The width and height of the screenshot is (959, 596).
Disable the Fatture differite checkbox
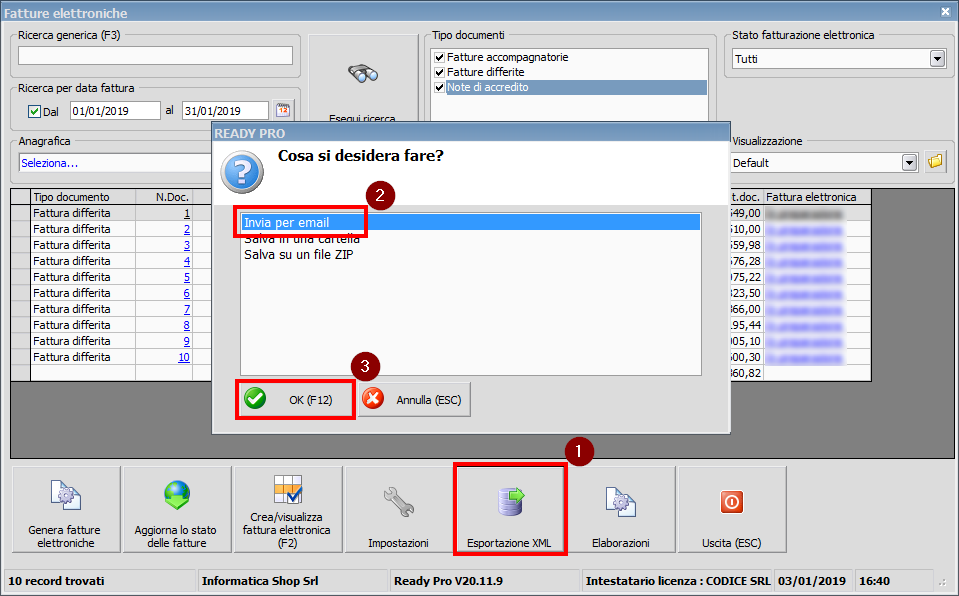point(441,72)
